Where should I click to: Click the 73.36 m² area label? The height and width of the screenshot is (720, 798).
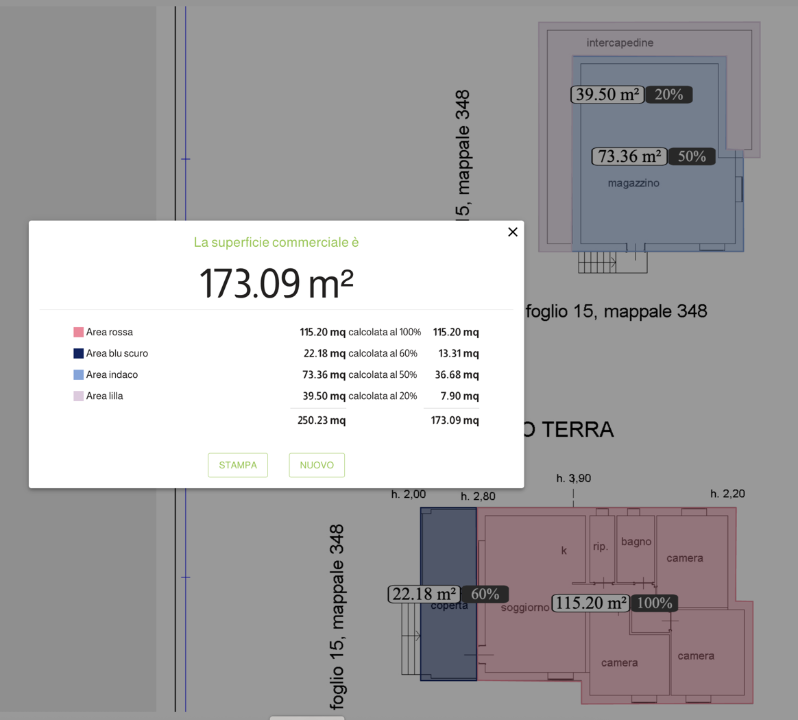(x=629, y=156)
